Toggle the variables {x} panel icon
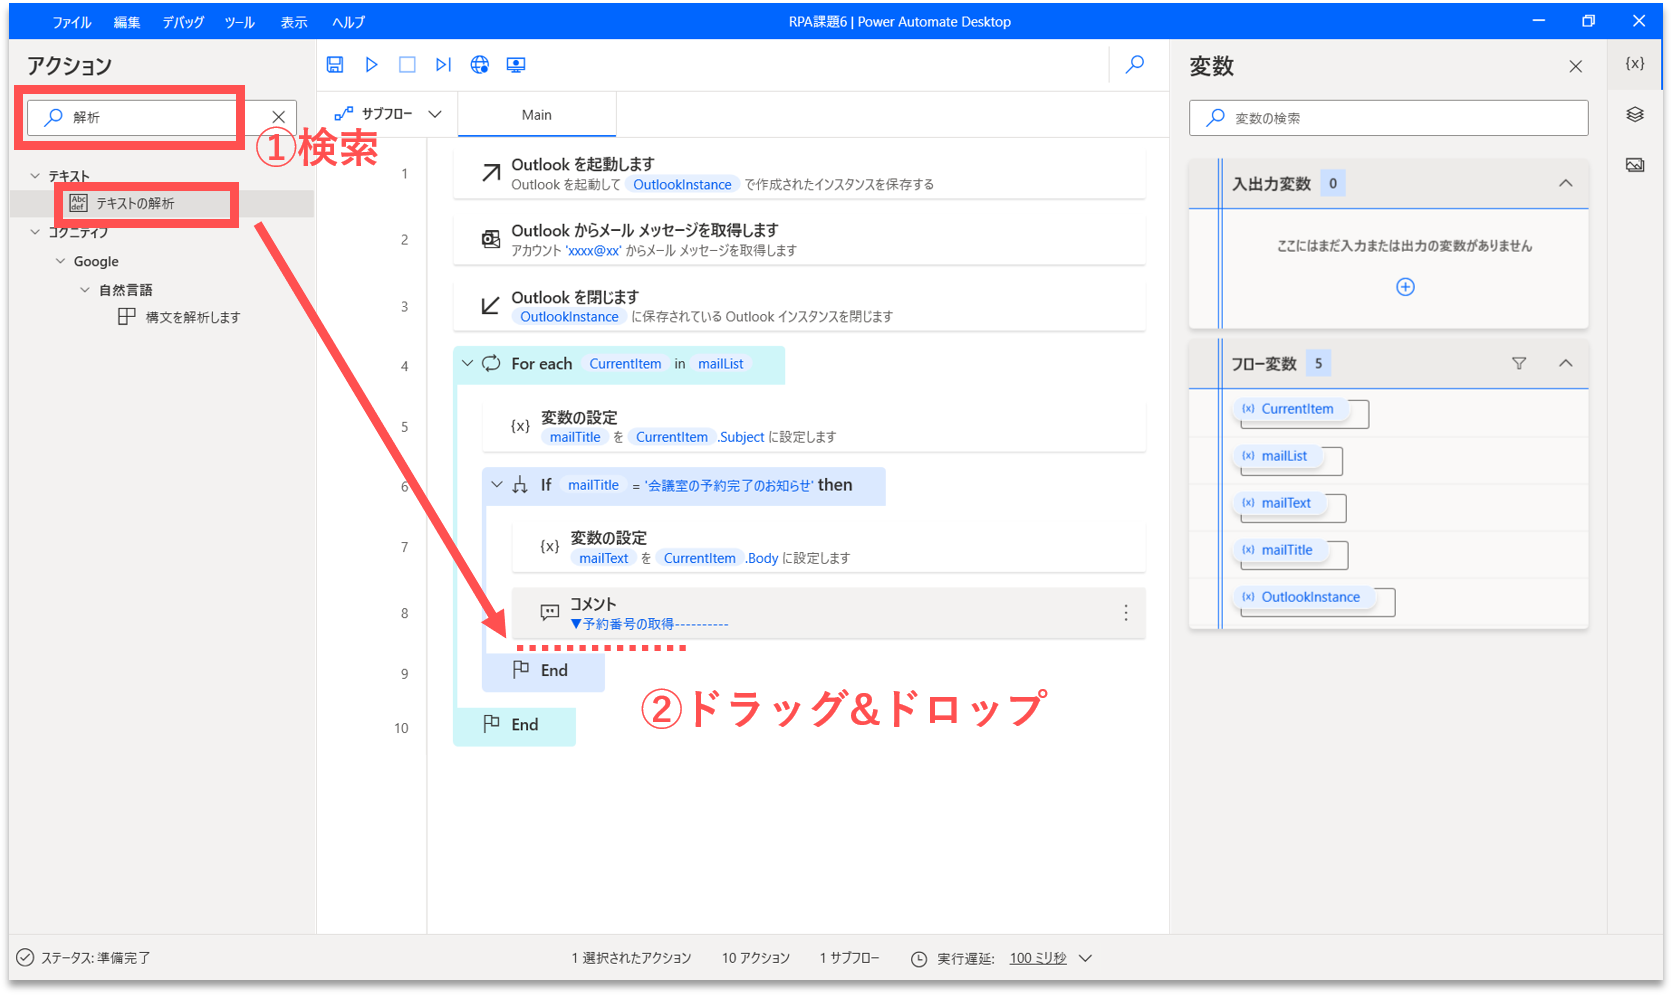Viewport: 1672px width, 995px height. click(x=1635, y=63)
